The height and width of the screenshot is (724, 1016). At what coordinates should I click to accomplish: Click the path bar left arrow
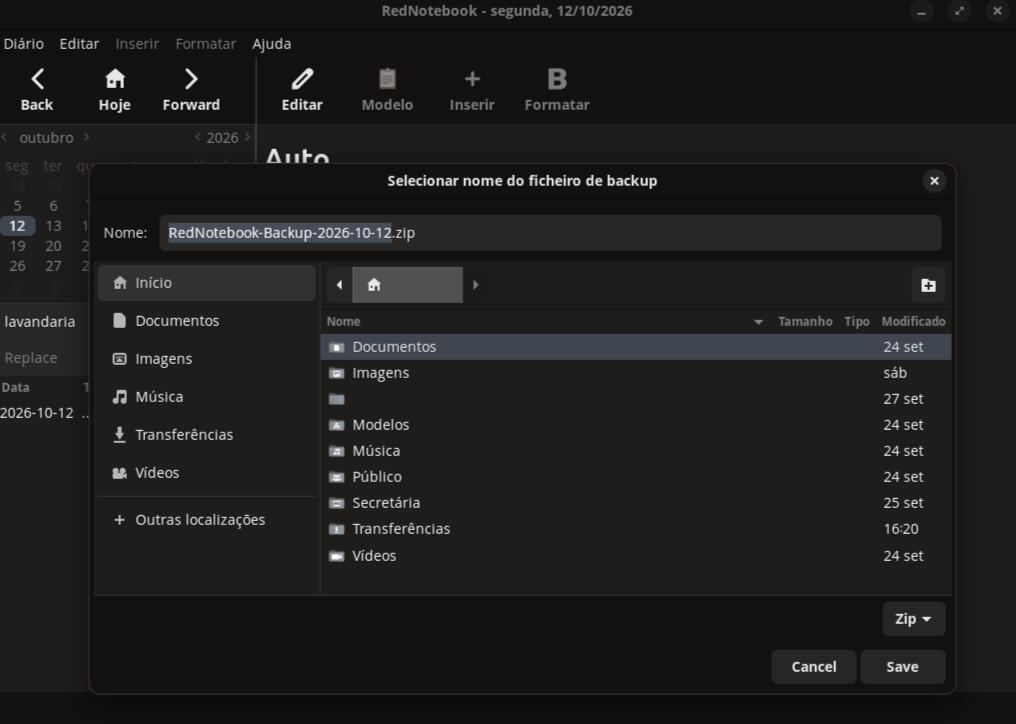click(x=339, y=285)
